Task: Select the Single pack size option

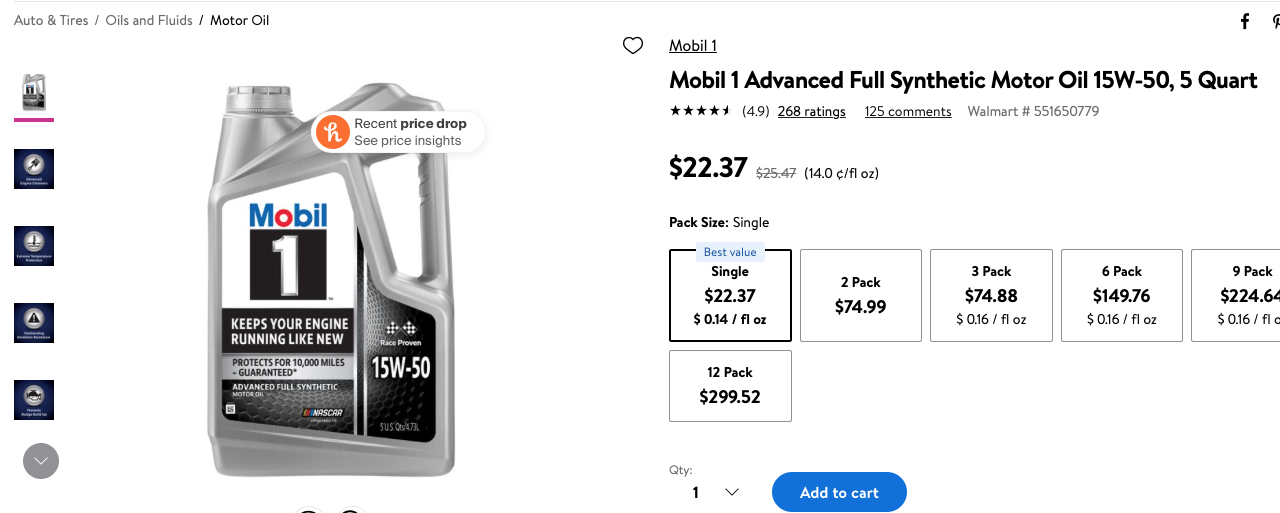Action: (730, 296)
